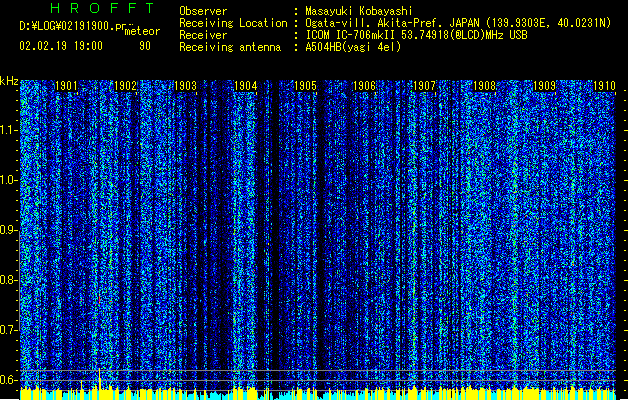Click the 1907 time marker
629x400 pixels.
point(424,86)
